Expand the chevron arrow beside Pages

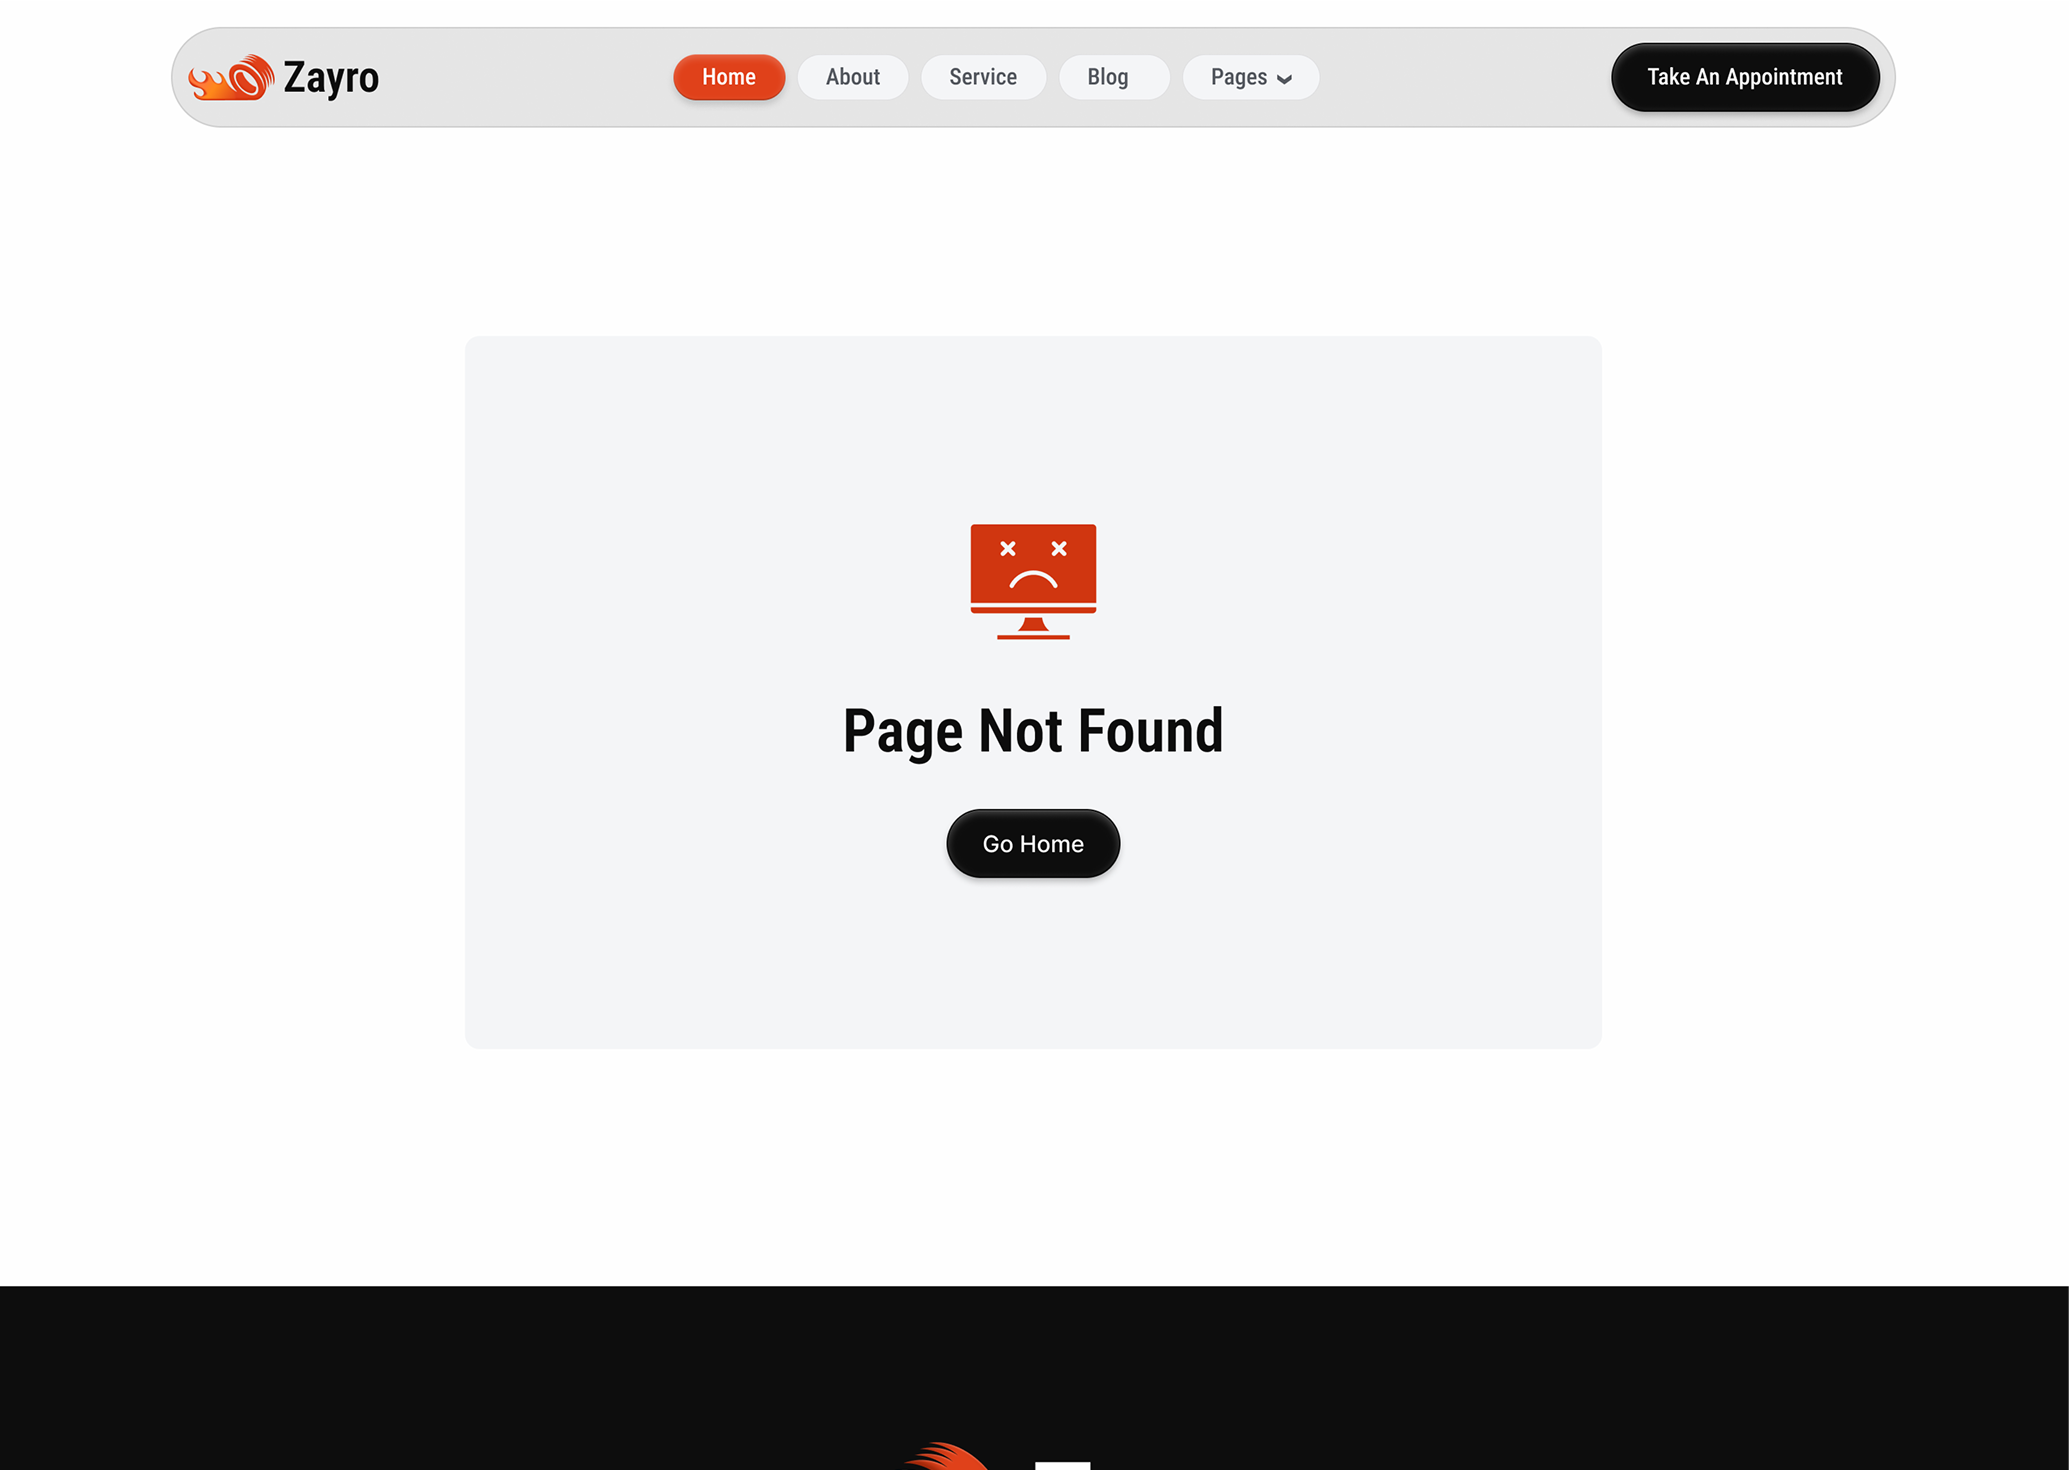[1284, 79]
